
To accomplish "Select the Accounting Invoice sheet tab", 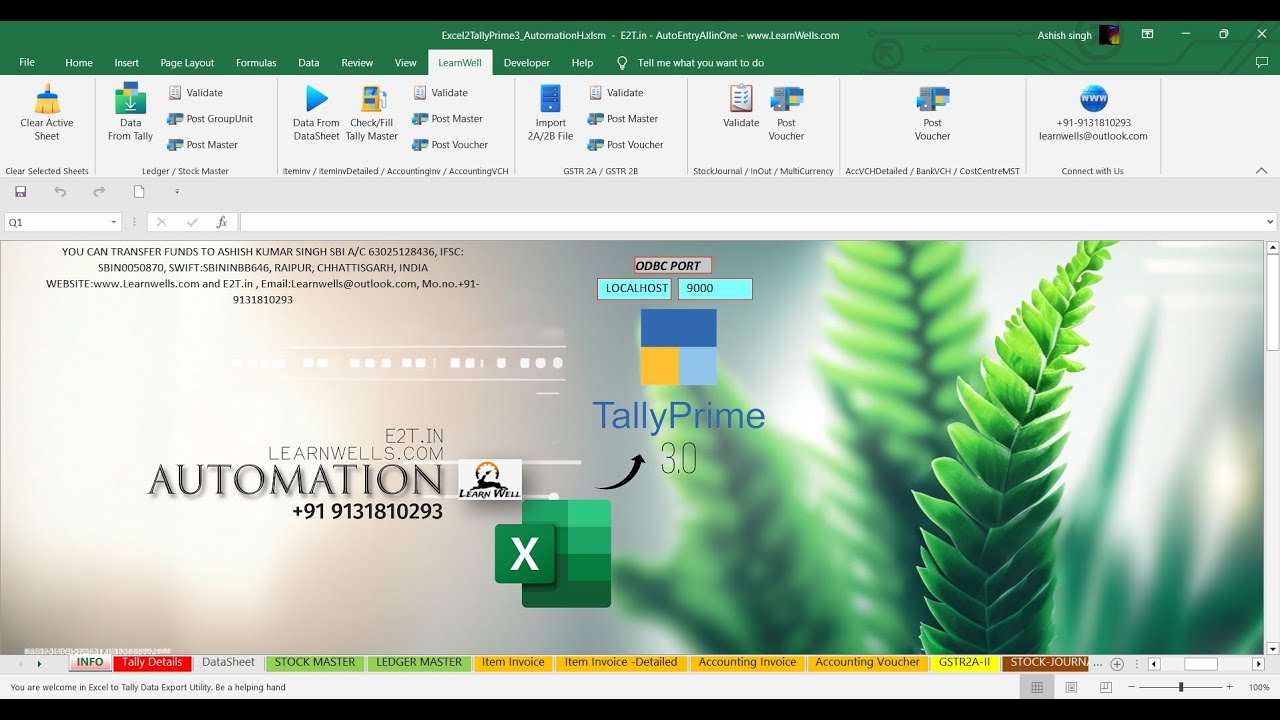I will point(748,662).
